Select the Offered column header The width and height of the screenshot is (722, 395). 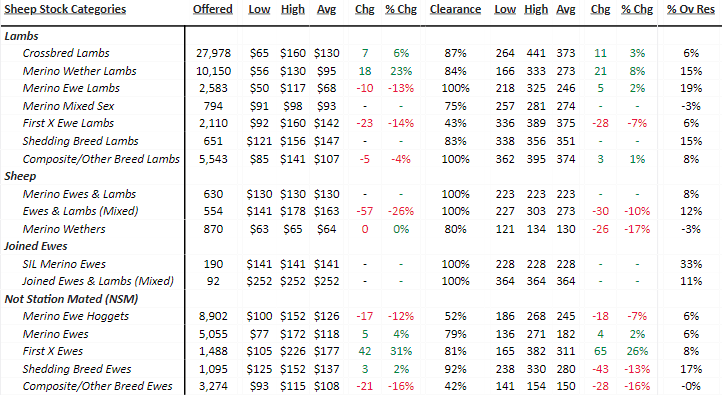tap(213, 9)
